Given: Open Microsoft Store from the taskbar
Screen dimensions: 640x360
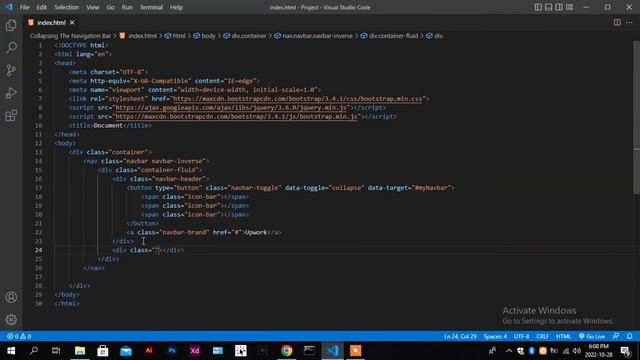Looking at the screenshot, I should point(102,351).
